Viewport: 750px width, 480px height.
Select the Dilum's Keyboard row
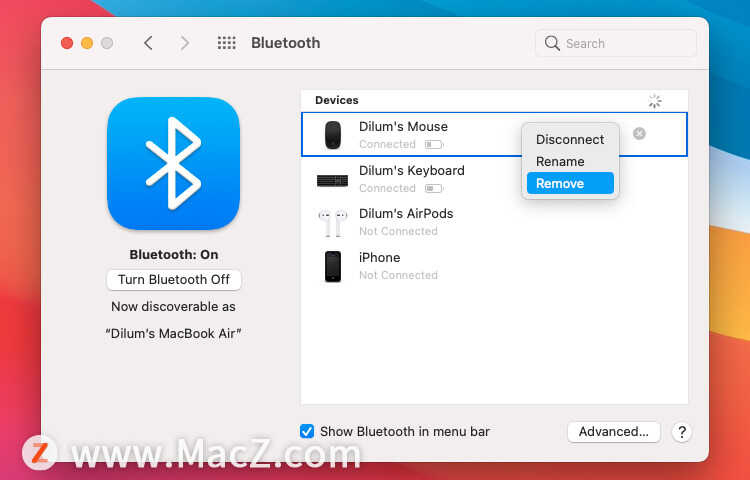point(494,179)
